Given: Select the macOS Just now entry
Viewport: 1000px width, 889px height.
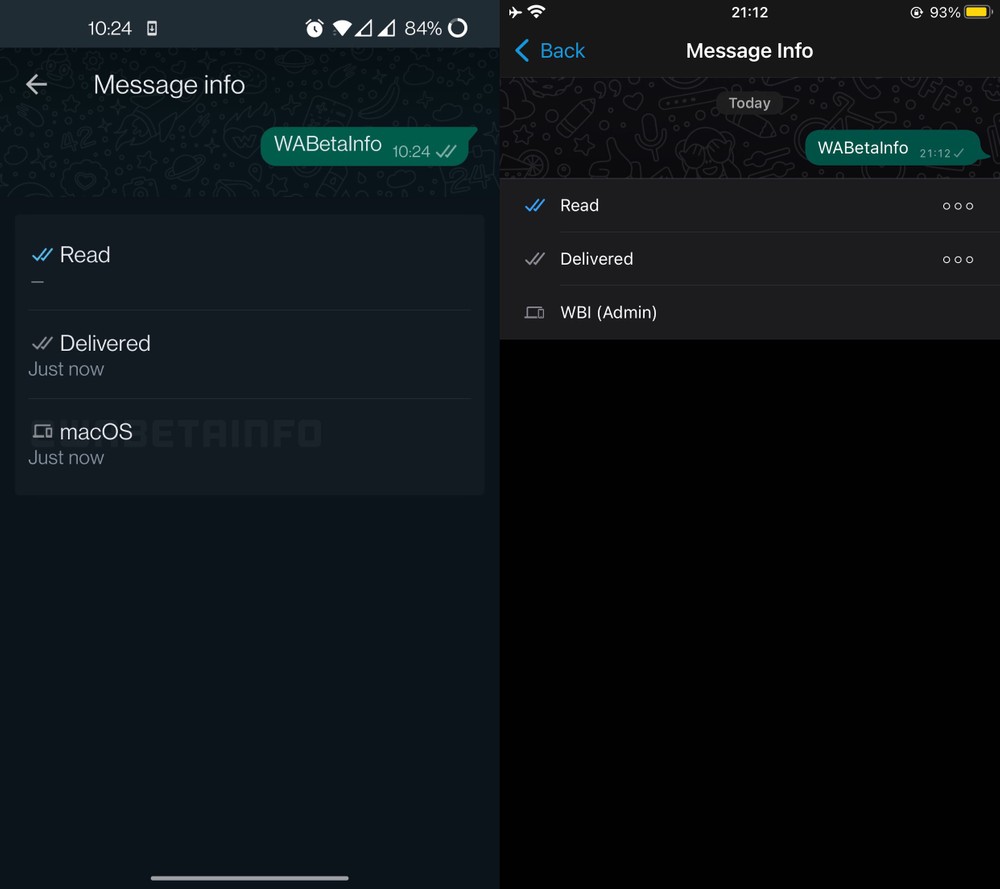Looking at the screenshot, I should pos(249,444).
